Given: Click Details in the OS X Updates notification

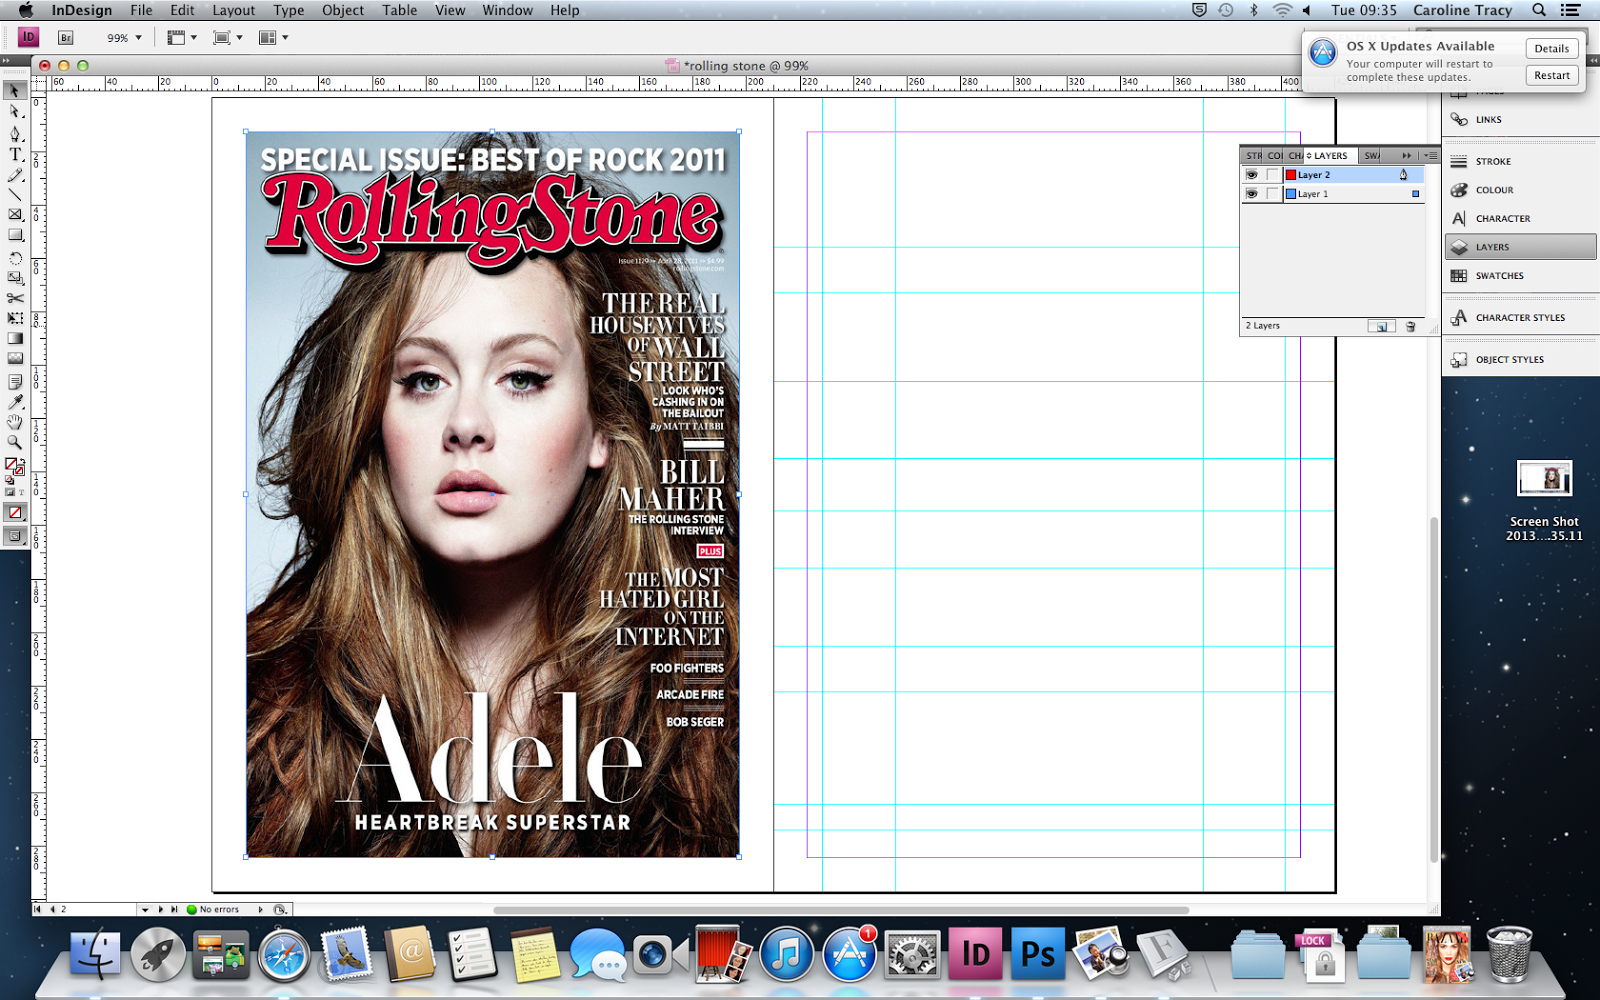Looking at the screenshot, I should pos(1552,49).
